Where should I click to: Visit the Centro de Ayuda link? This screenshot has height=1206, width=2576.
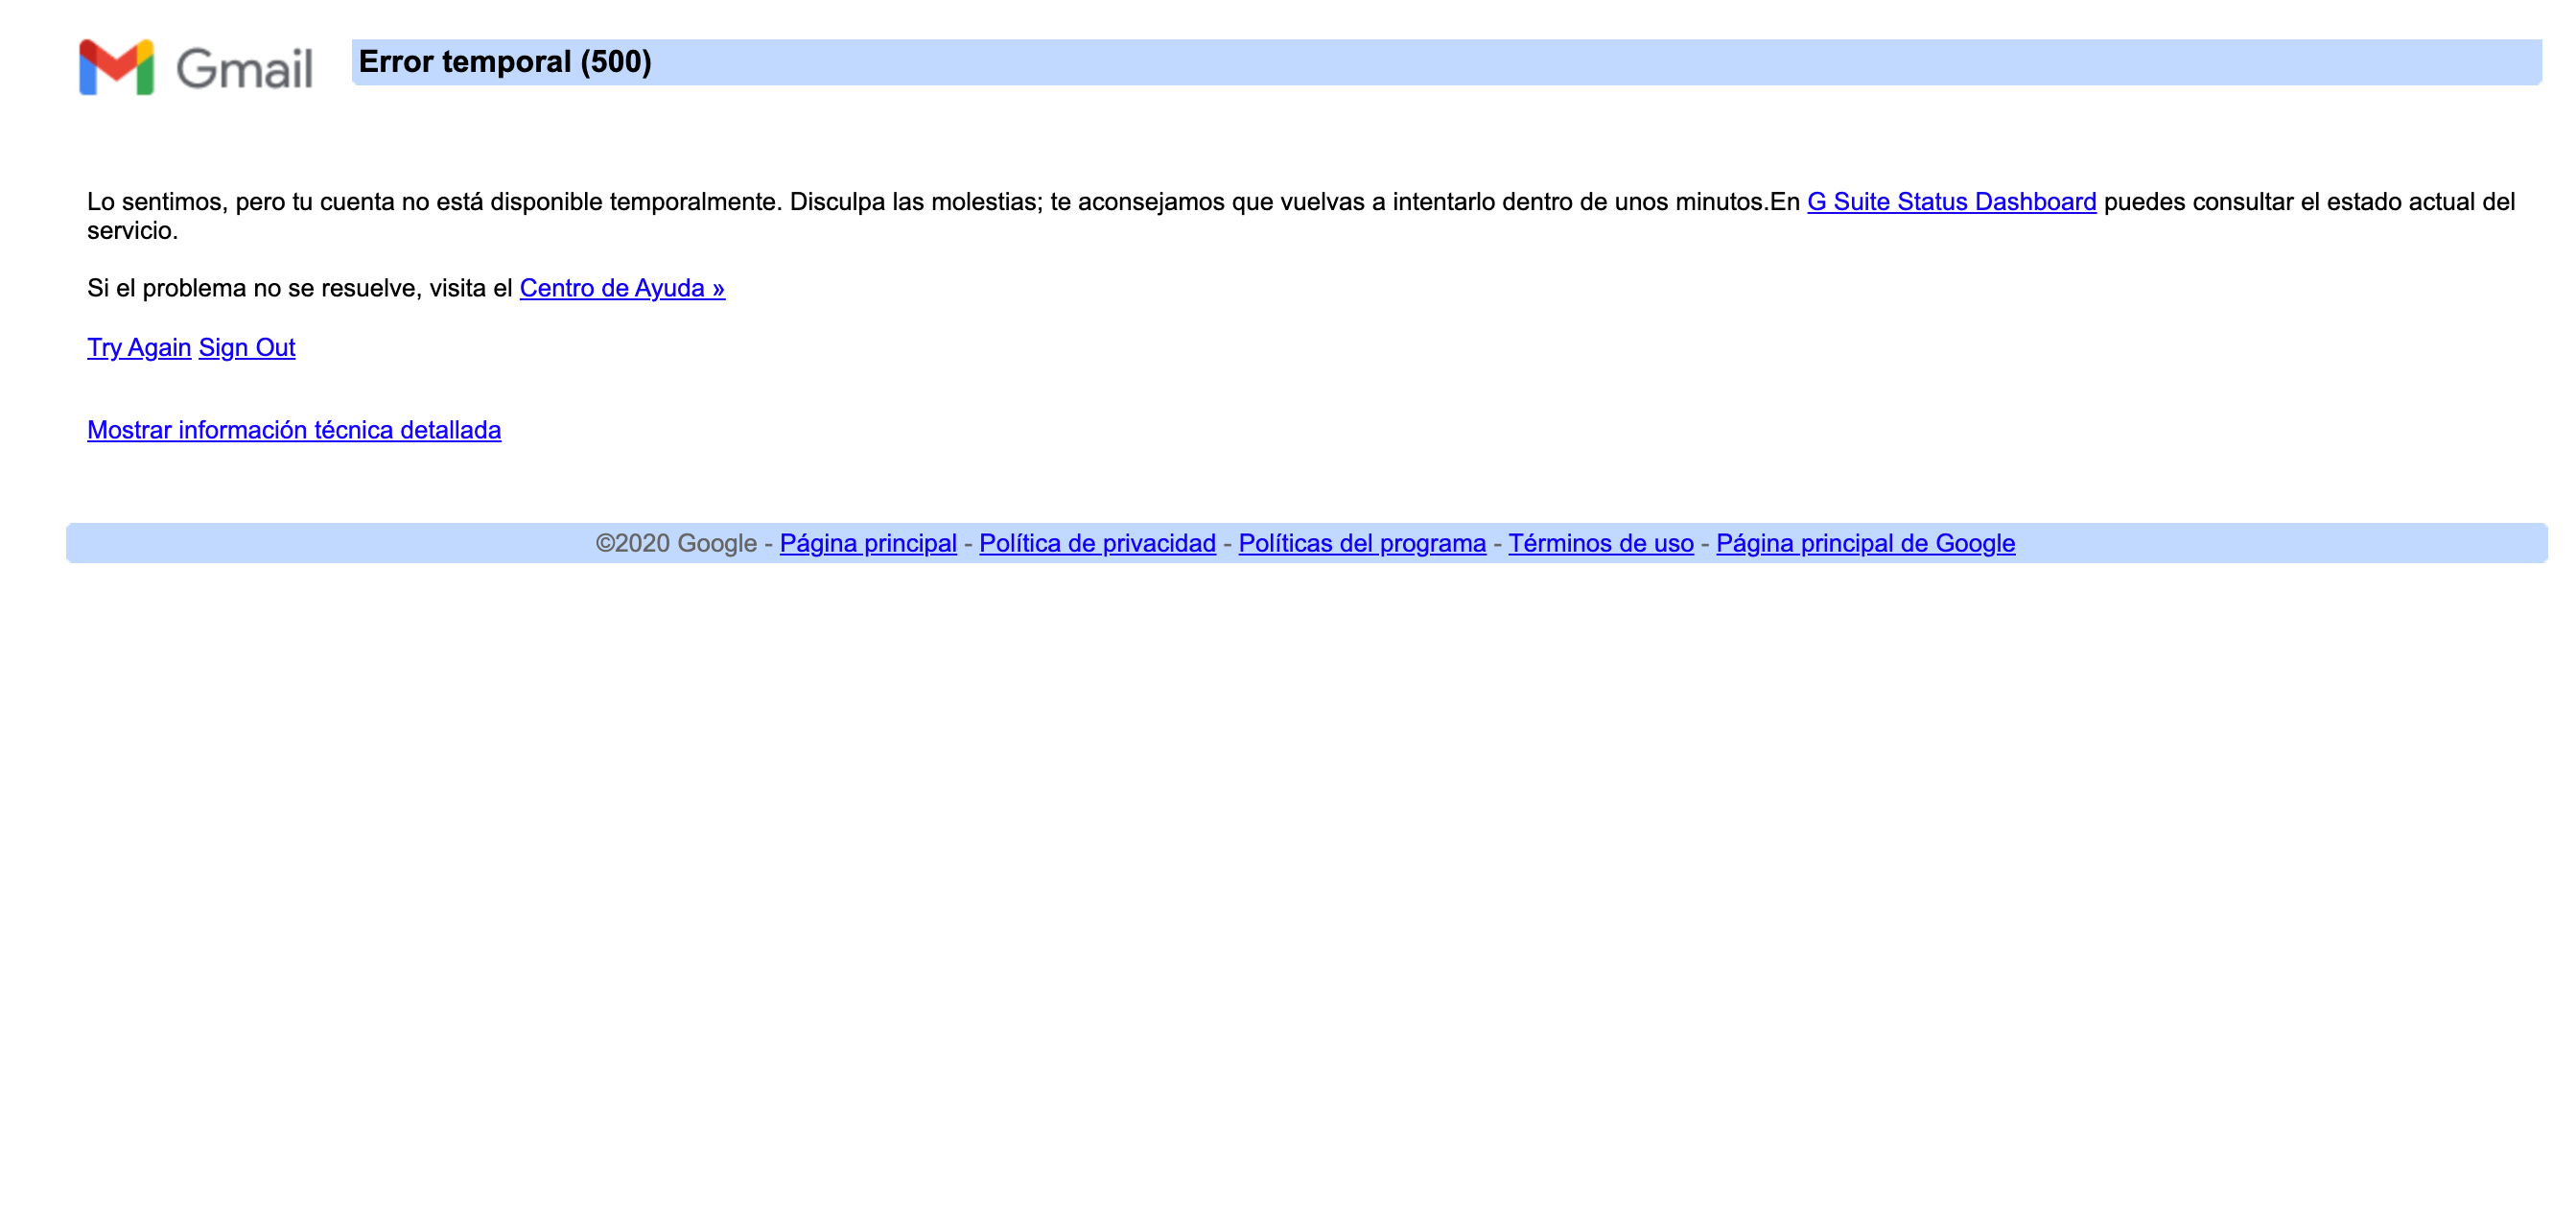pyautogui.click(x=622, y=289)
